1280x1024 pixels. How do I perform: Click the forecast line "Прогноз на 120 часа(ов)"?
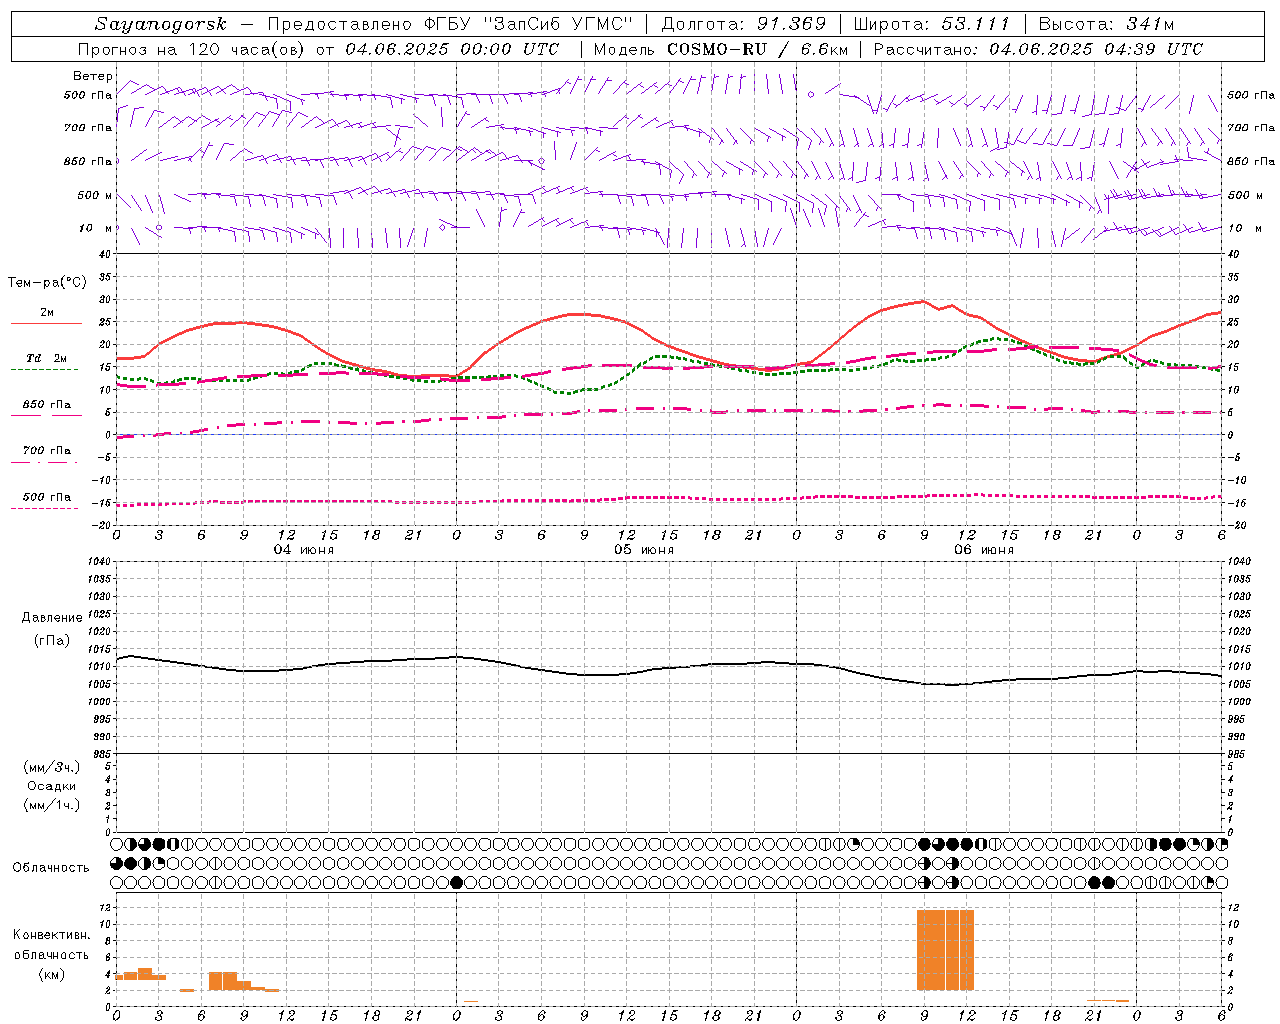tap(192, 49)
